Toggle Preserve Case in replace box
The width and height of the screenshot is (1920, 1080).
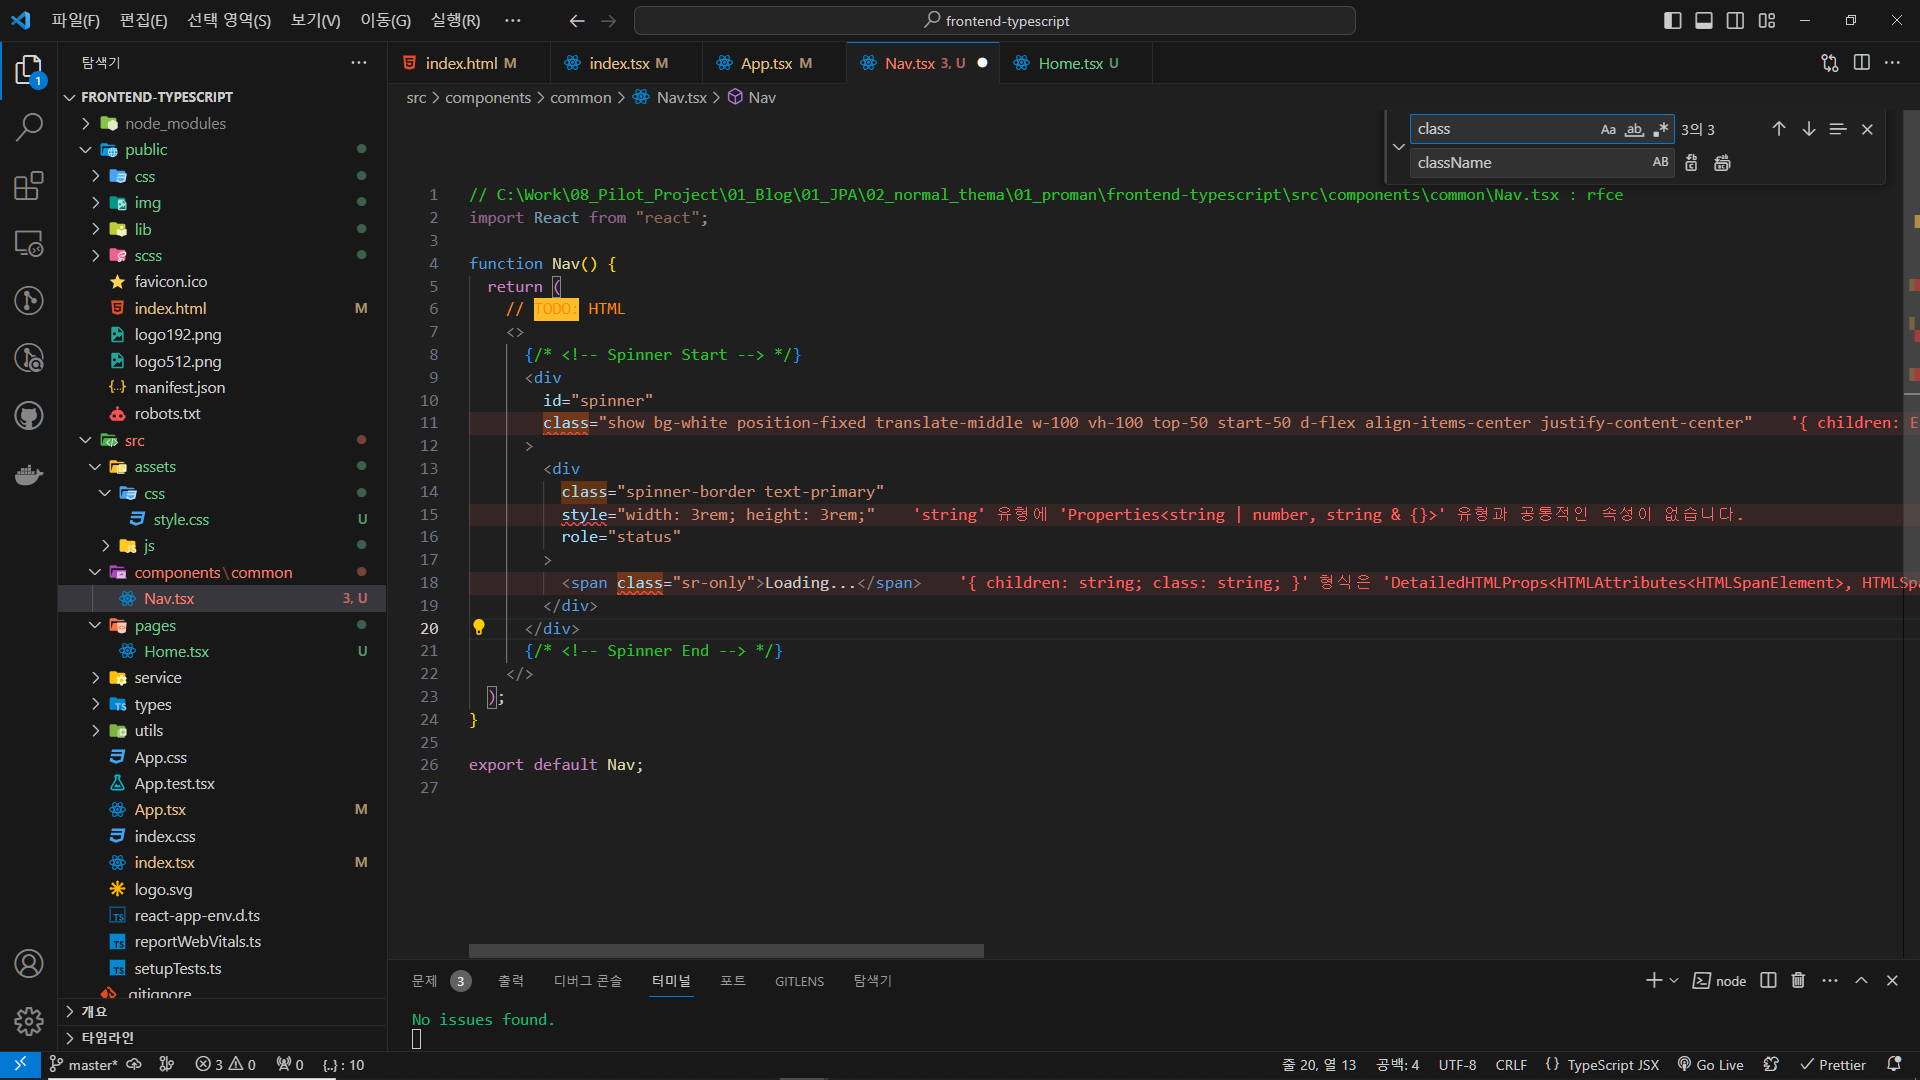[1660, 163]
